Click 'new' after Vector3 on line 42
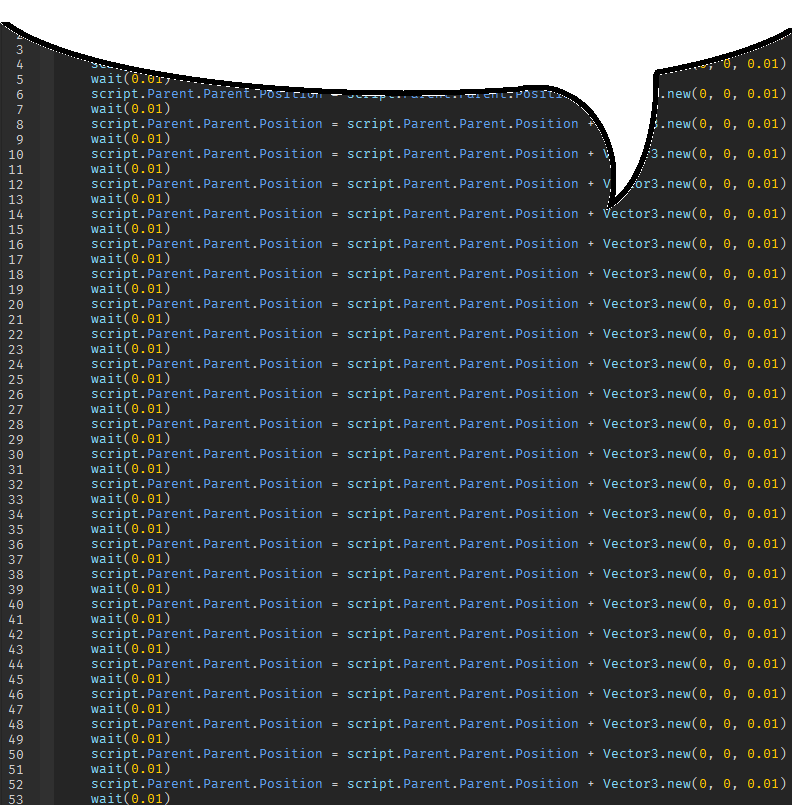 pyautogui.click(x=678, y=634)
